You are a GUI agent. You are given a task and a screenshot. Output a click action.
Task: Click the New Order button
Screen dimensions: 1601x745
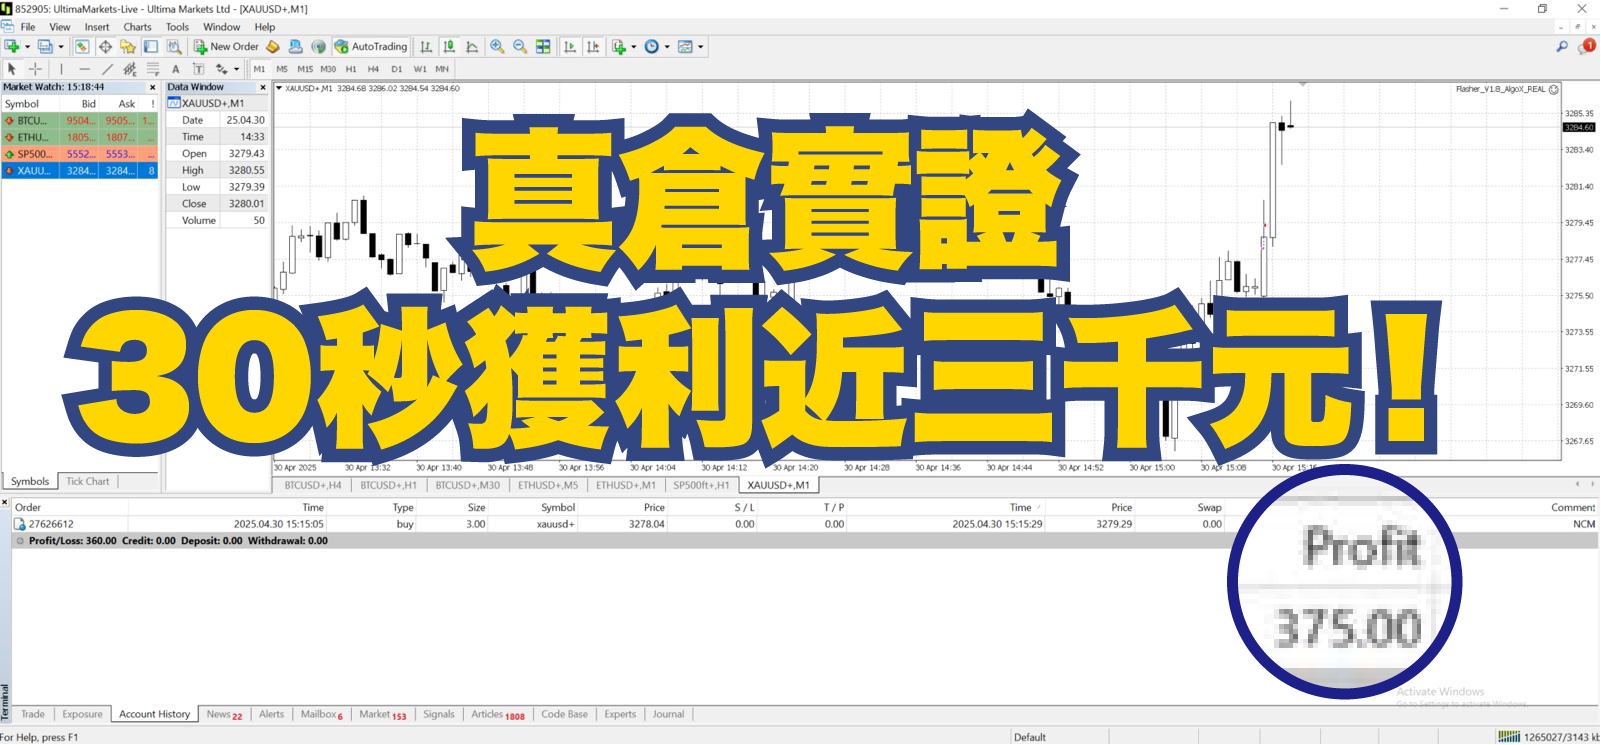(x=226, y=46)
